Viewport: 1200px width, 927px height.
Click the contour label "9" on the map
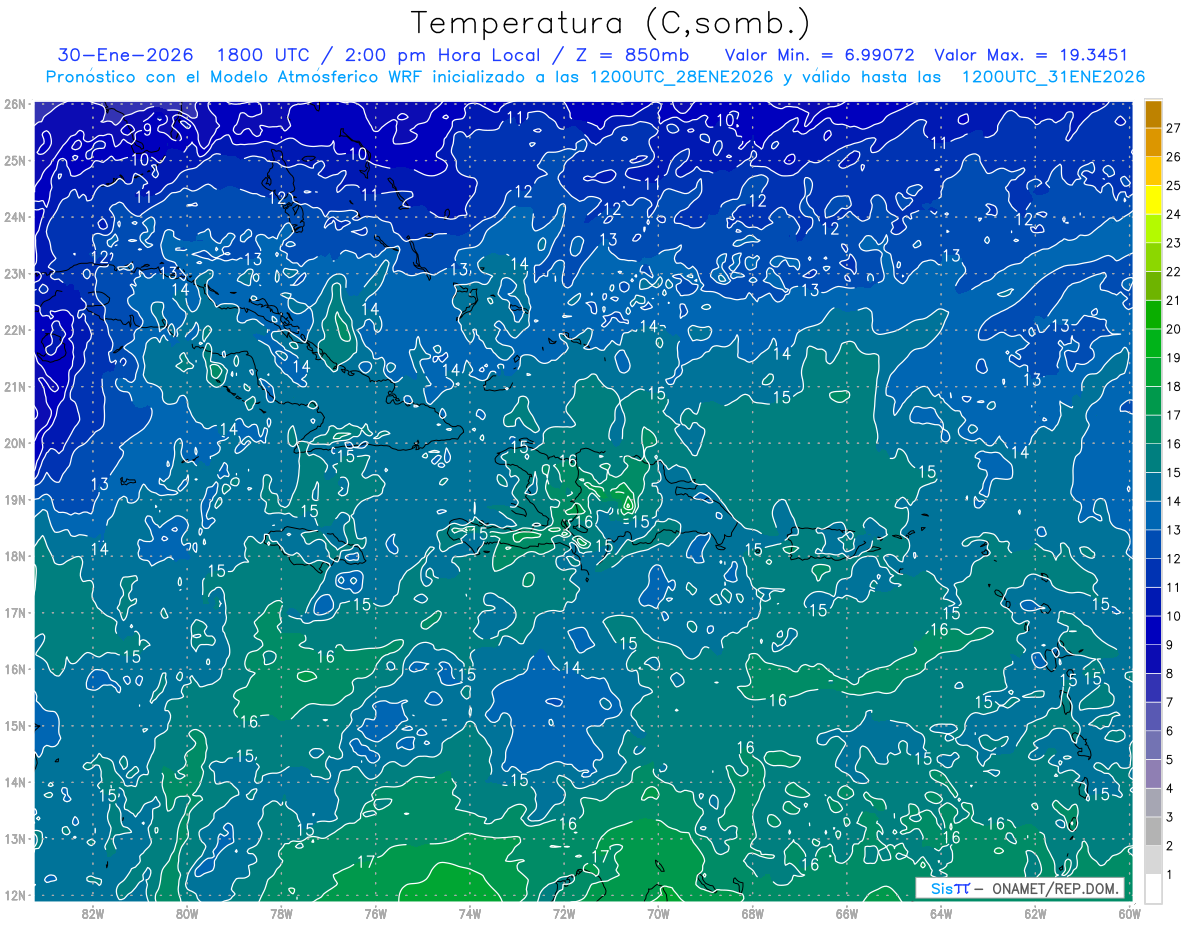(x=147, y=129)
